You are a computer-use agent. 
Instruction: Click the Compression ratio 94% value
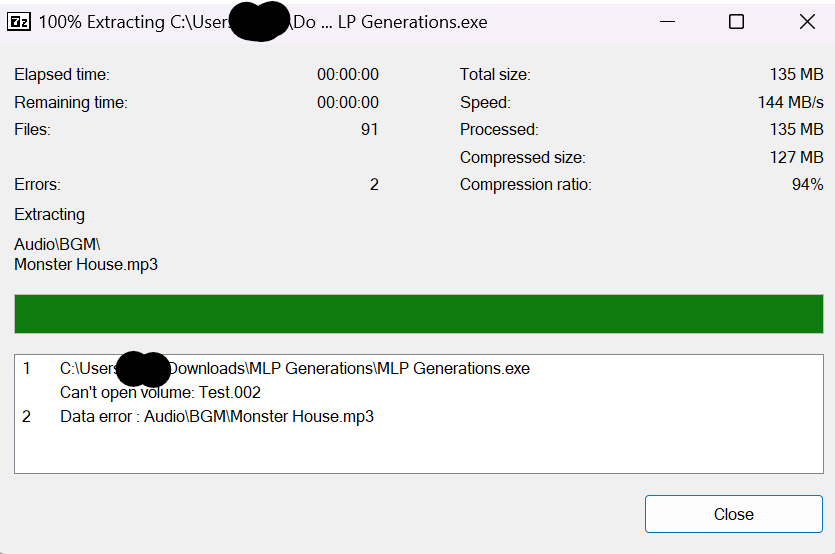pyautogui.click(x=807, y=184)
